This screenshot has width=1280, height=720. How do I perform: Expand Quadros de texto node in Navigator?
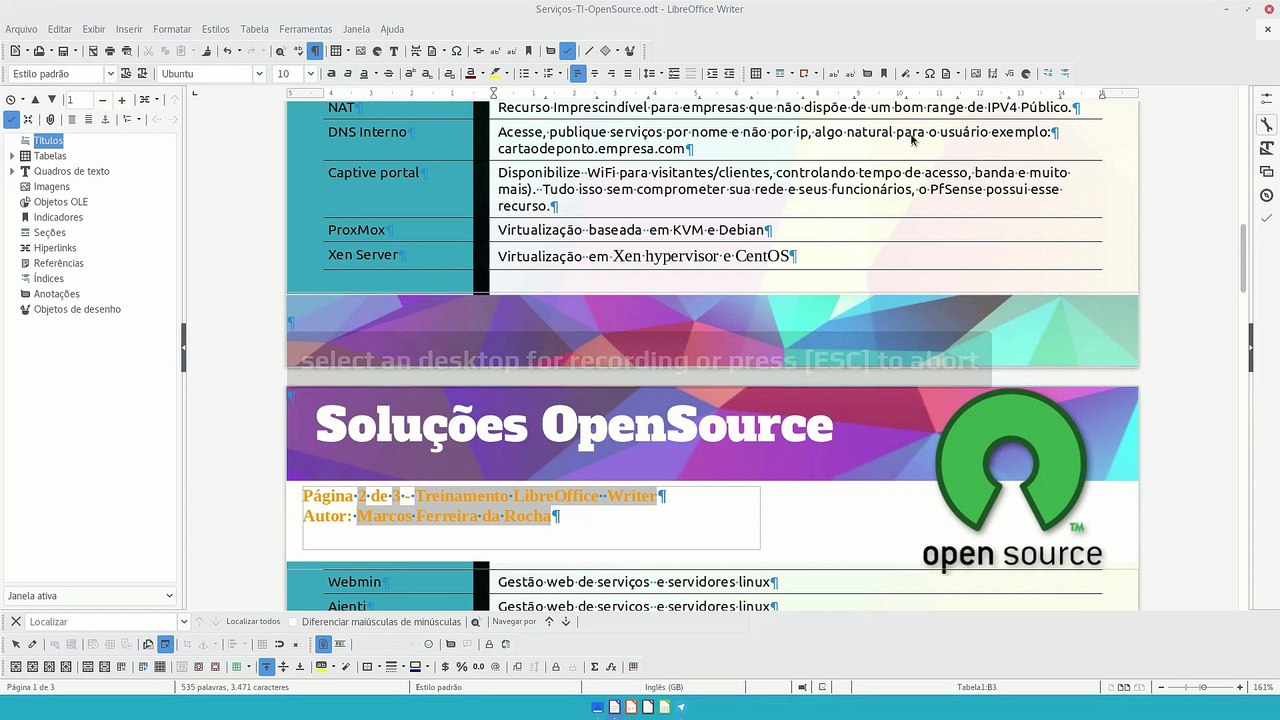point(12,171)
